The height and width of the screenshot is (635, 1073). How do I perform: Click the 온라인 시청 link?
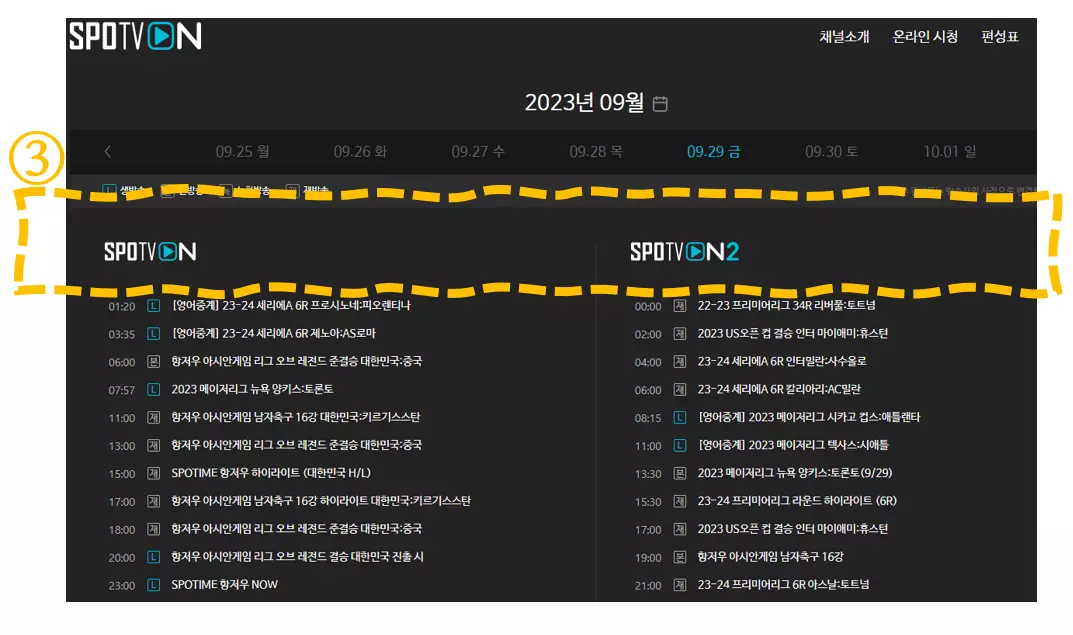pos(925,36)
